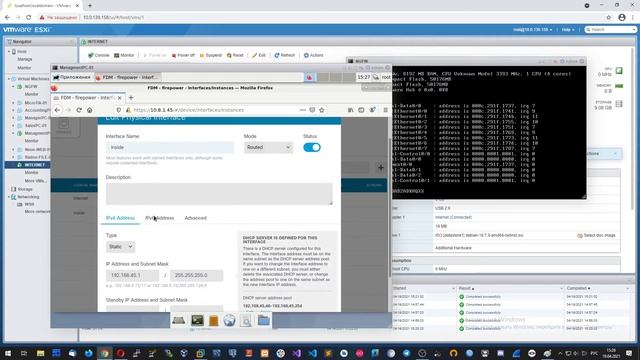Open a new Firefox tab
640x360 pixels.
131,98
